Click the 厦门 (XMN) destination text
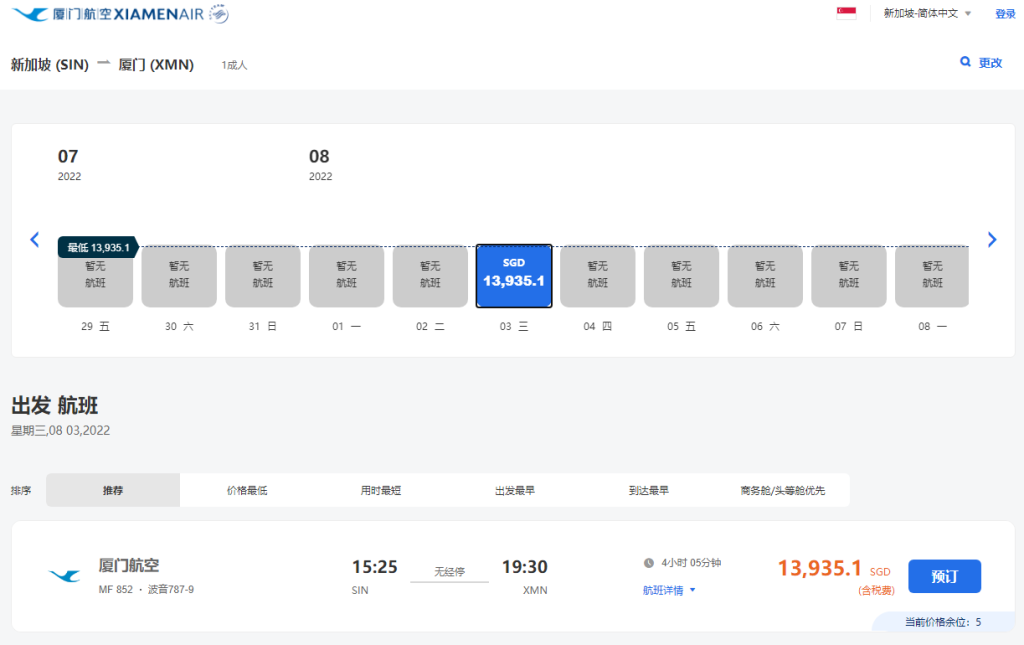The width and height of the screenshot is (1024, 645). coord(156,65)
